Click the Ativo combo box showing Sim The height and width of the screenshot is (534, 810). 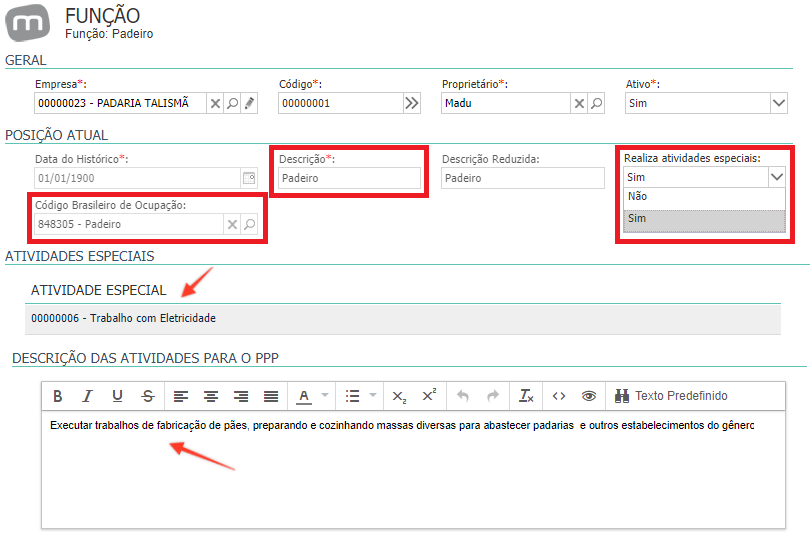706,103
